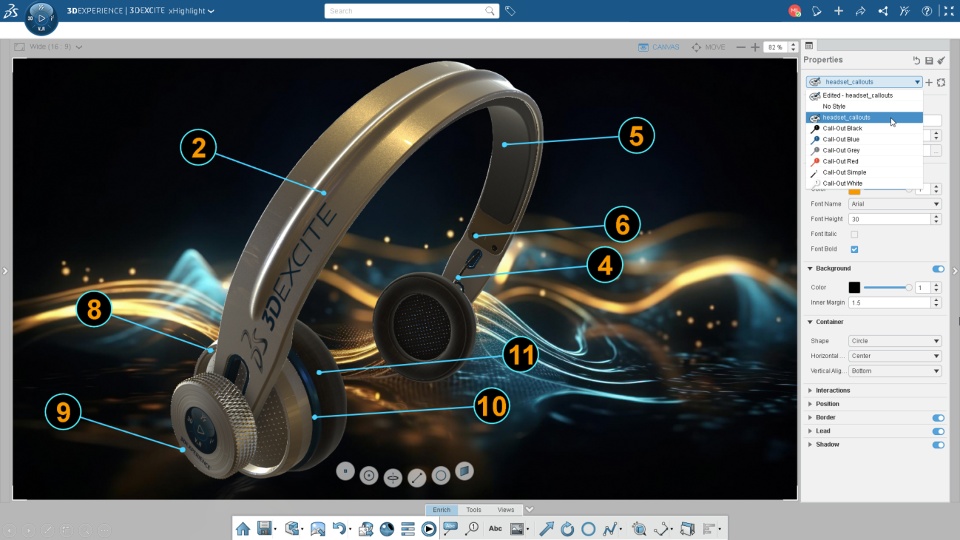Click the Inner Margin value field
Viewport: 960px width, 540px height.
pos(890,302)
